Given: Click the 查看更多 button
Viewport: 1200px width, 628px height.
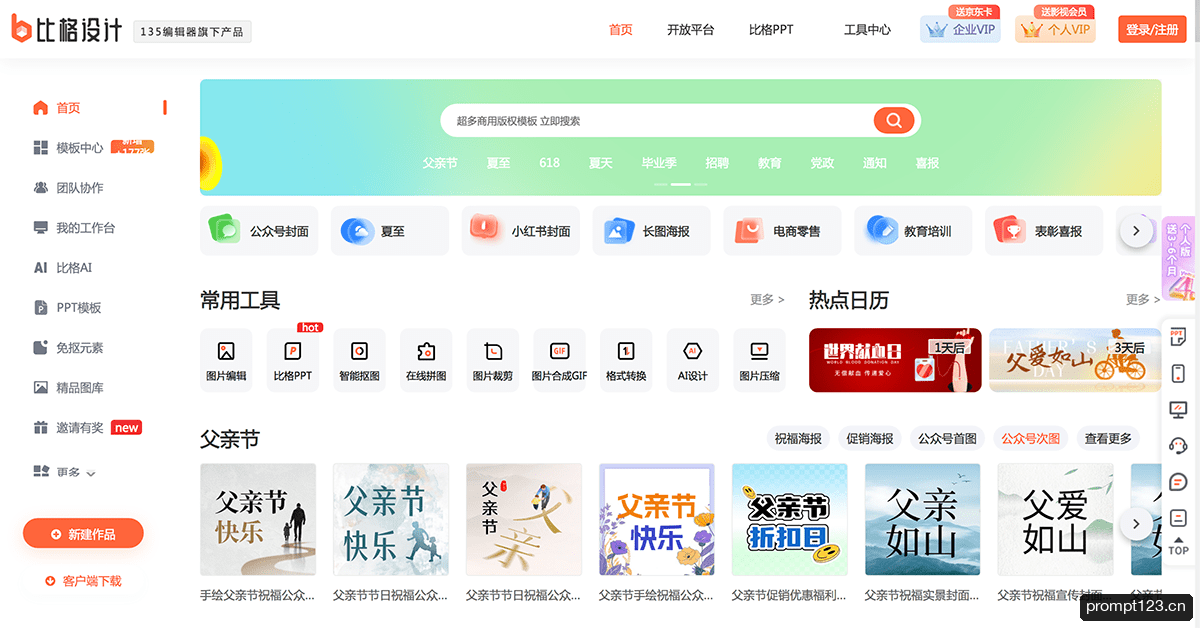Looking at the screenshot, I should click(1108, 438).
